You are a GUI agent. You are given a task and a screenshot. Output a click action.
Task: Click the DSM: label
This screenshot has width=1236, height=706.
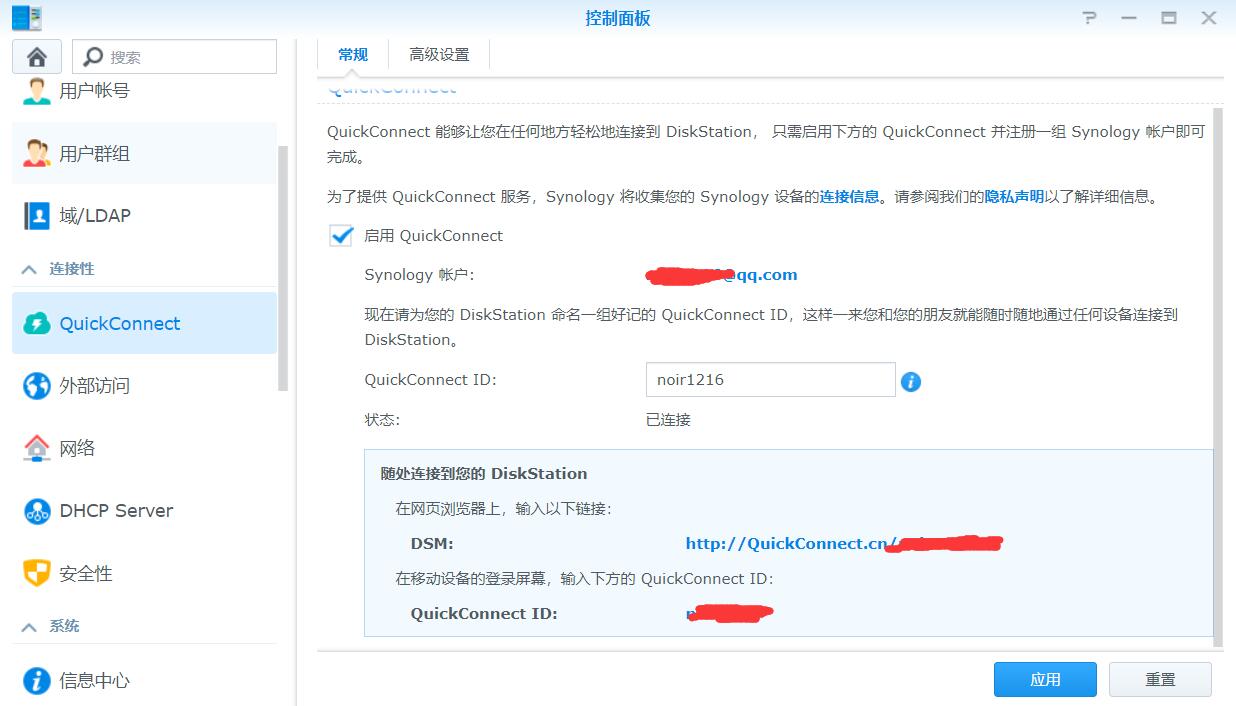pos(432,544)
